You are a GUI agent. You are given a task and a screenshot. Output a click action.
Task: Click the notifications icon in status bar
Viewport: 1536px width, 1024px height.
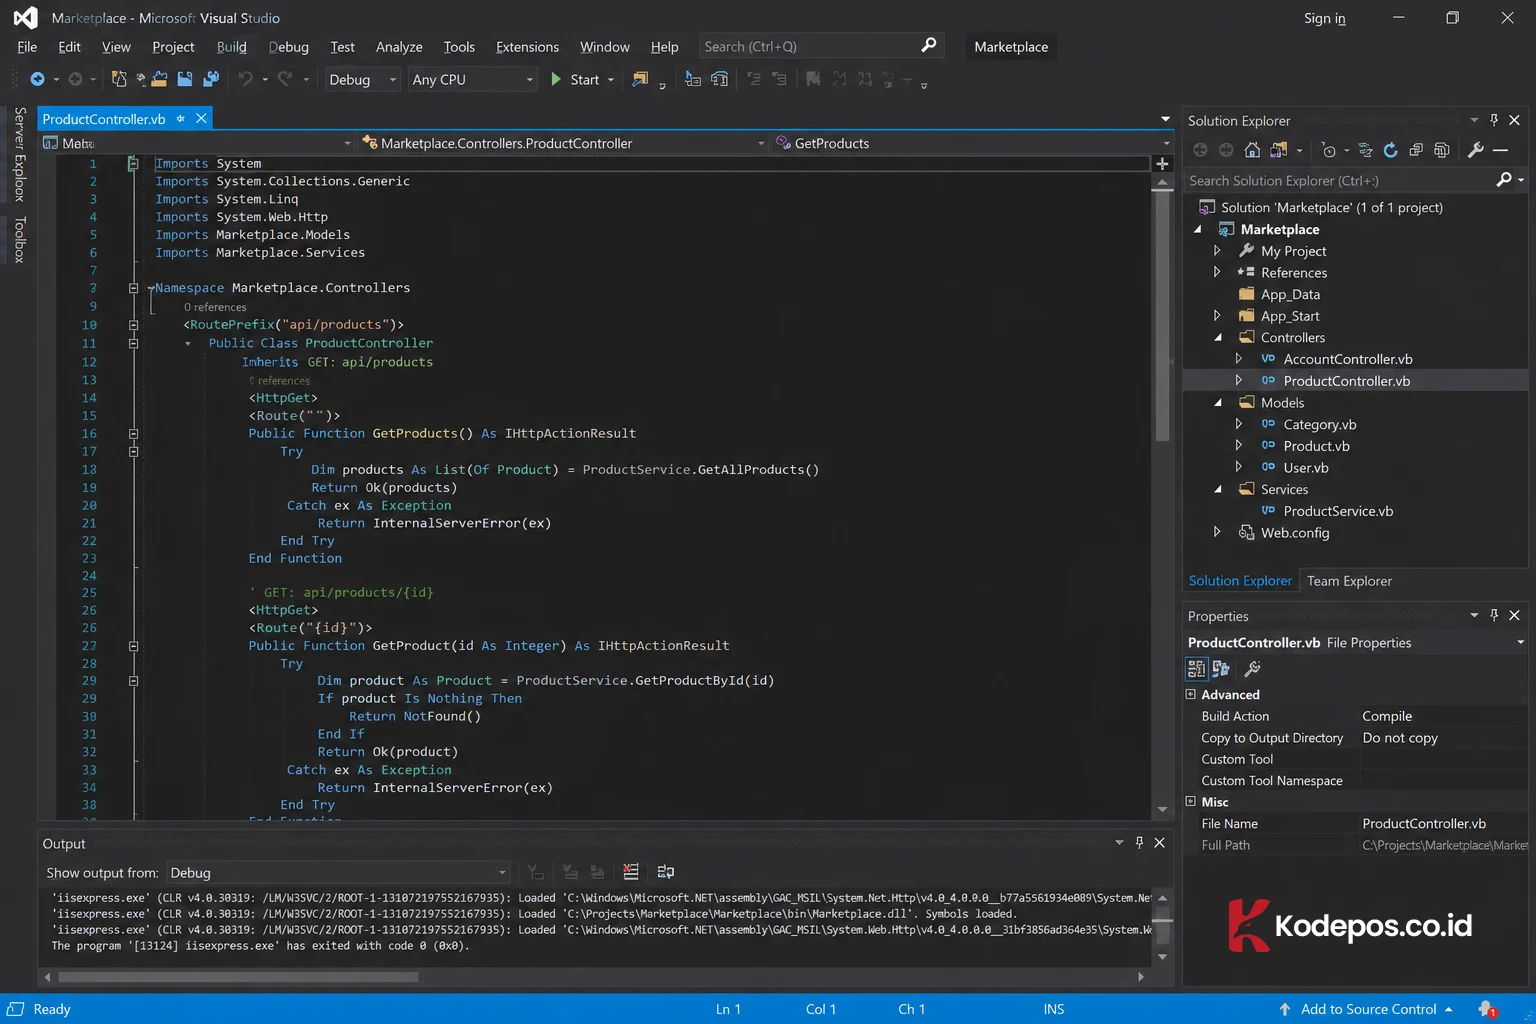(1487, 1009)
